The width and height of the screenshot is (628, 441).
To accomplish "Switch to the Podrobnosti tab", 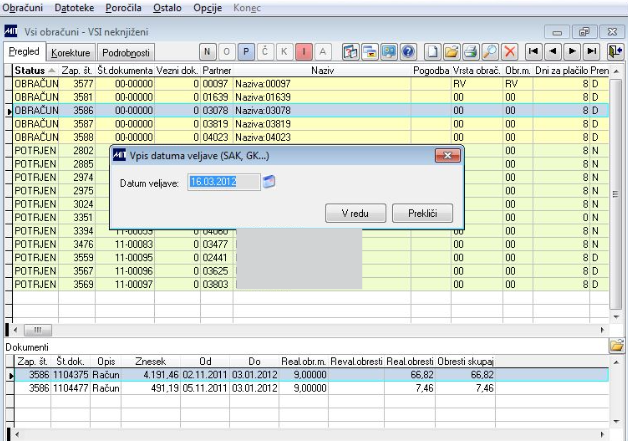I will click(126, 52).
